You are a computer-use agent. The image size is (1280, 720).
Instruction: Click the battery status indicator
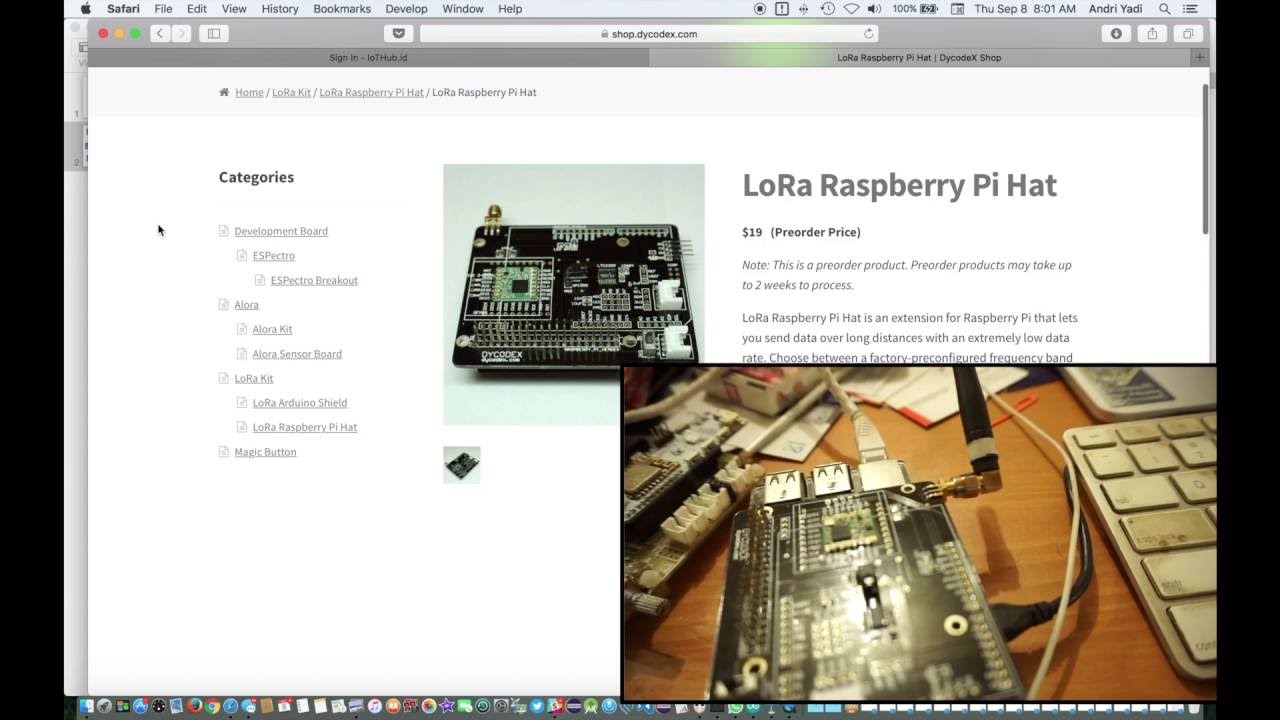point(915,9)
